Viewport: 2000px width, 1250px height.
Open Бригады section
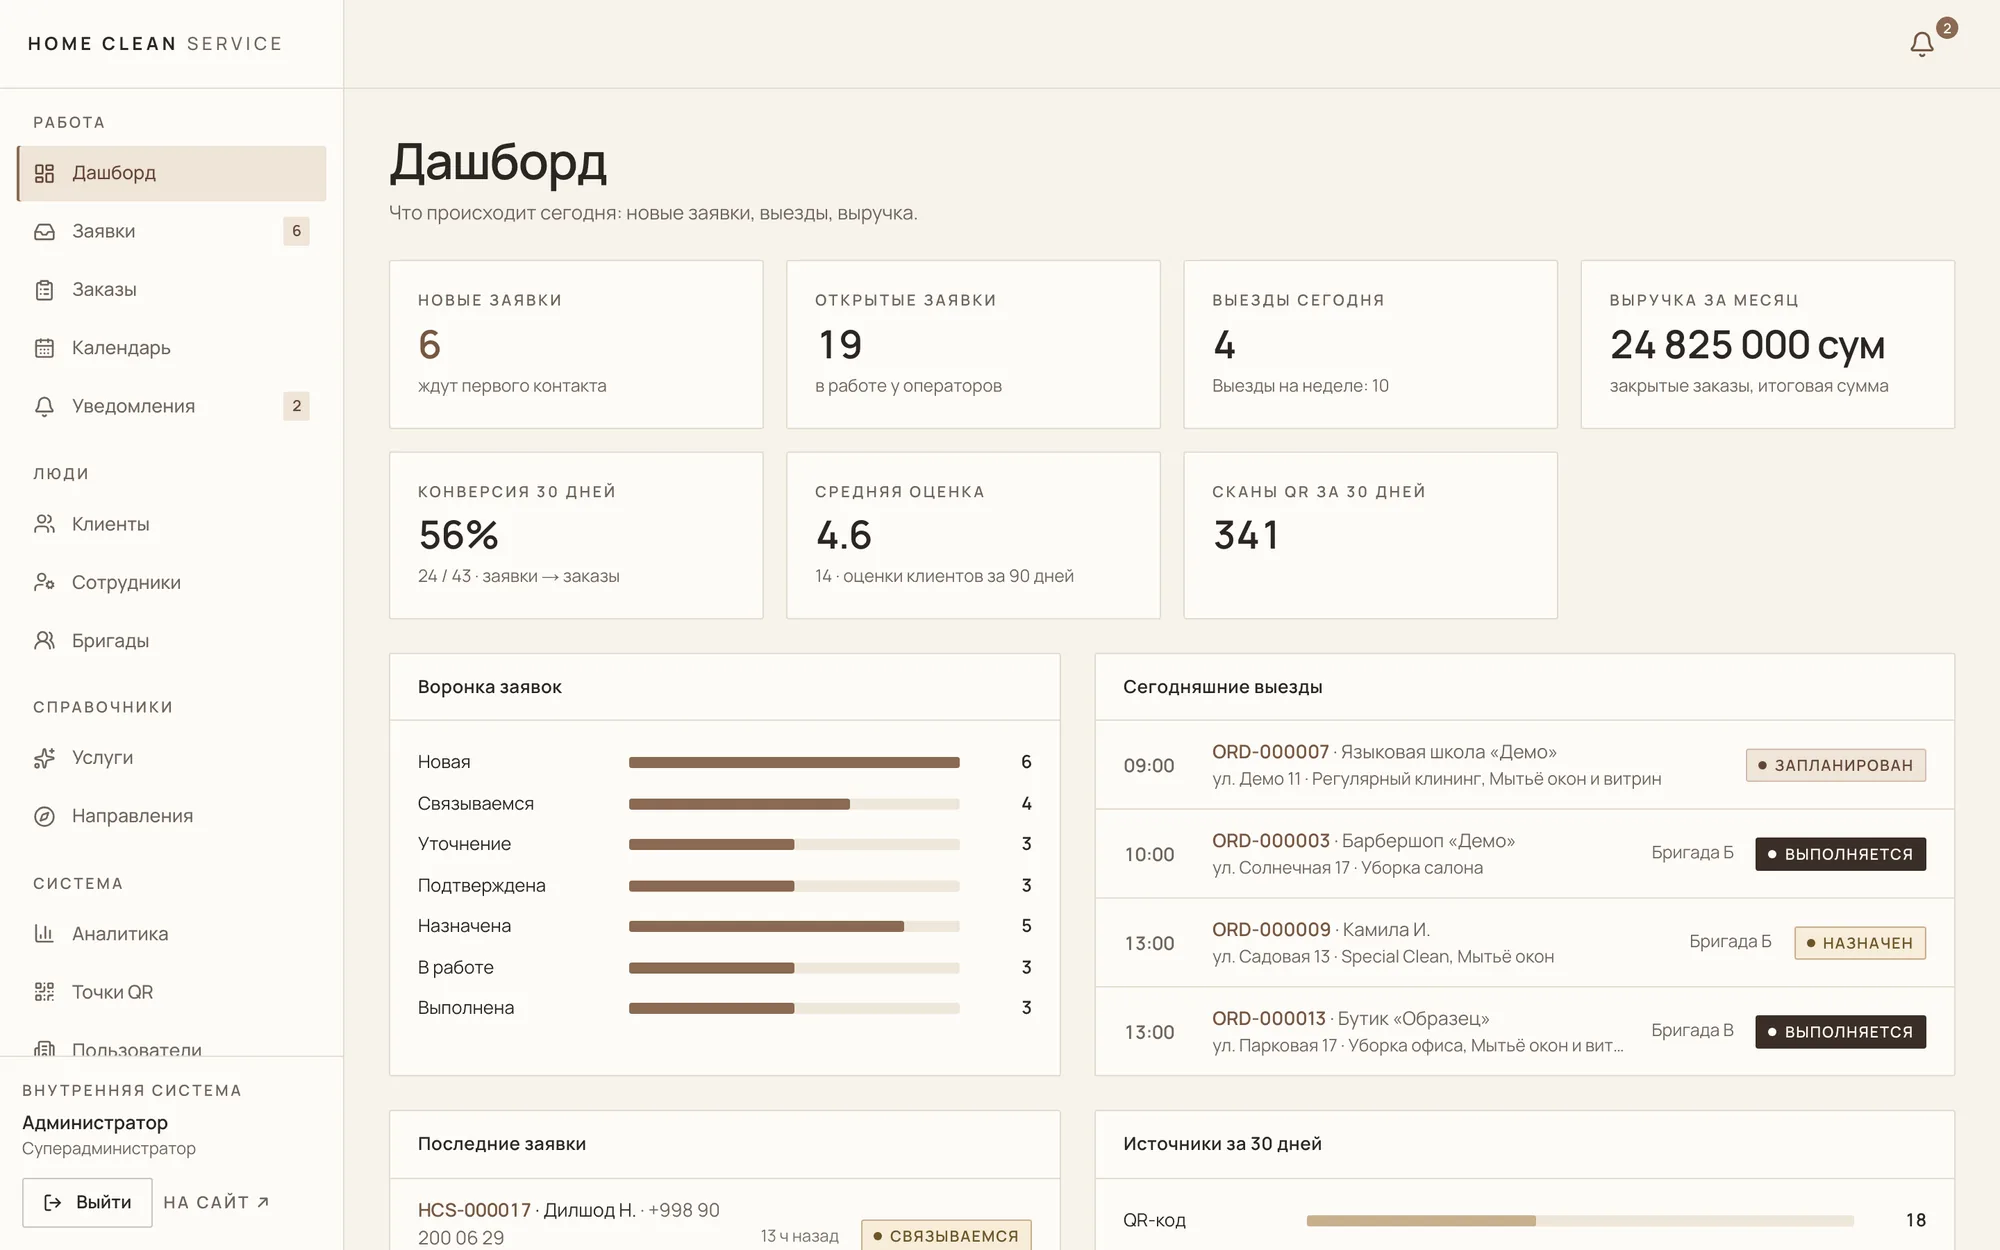(x=172, y=641)
